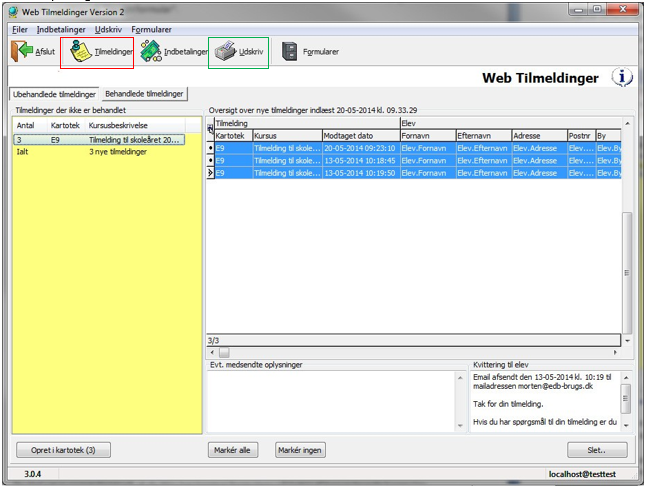Click the Efternavn column header

[x=483, y=136]
